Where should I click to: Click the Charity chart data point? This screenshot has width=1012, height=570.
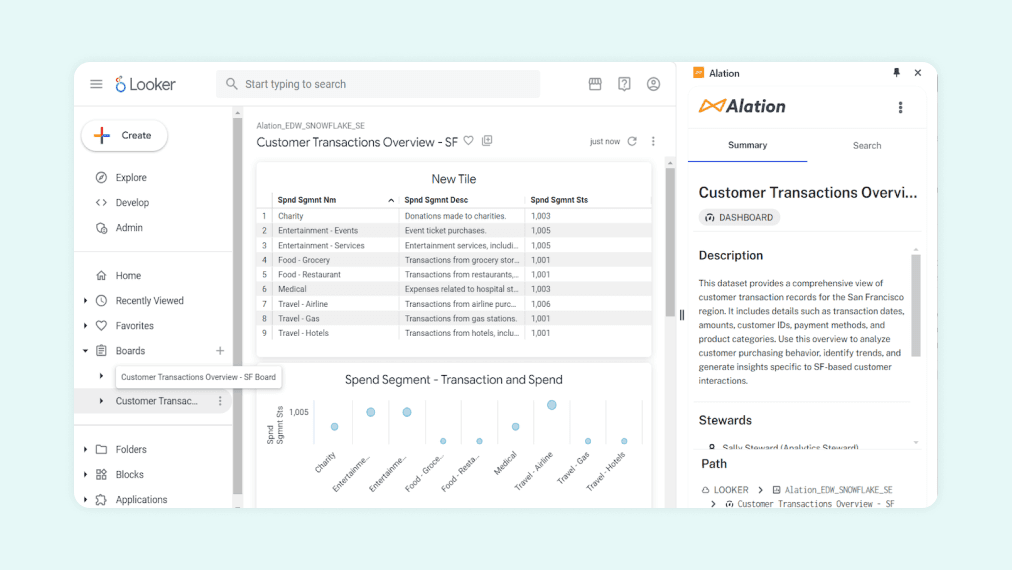(334, 427)
